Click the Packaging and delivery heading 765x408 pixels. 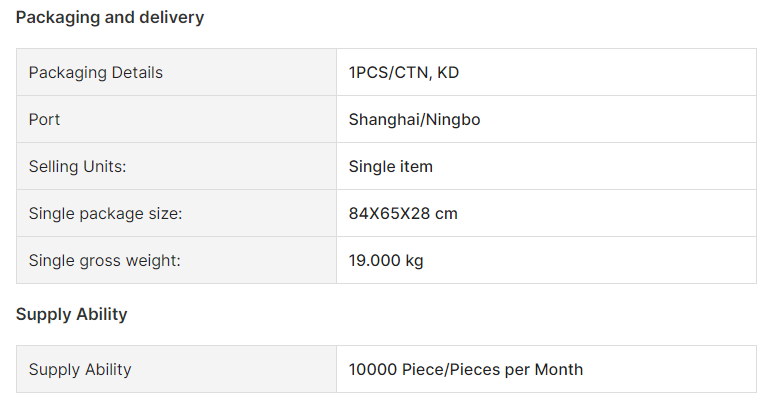click(110, 18)
